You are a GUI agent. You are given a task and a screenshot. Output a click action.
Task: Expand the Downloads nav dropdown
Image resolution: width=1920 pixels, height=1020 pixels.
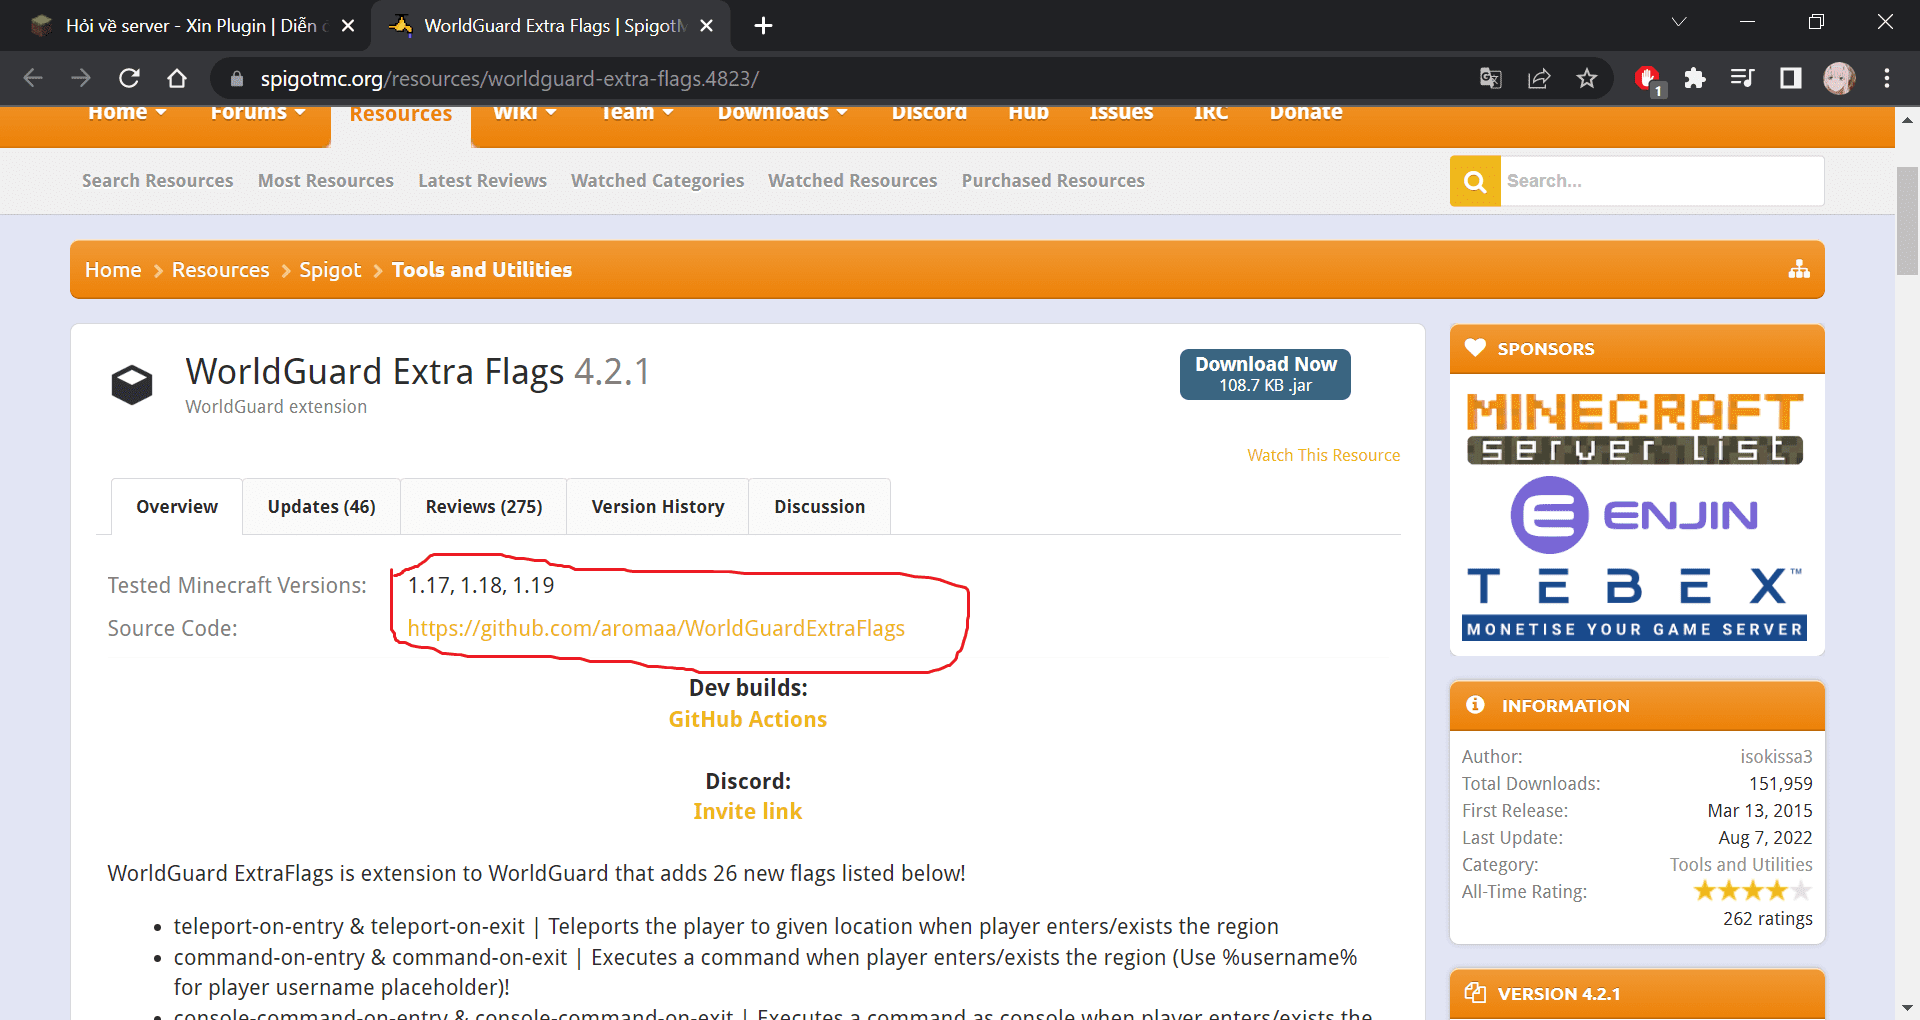(782, 113)
